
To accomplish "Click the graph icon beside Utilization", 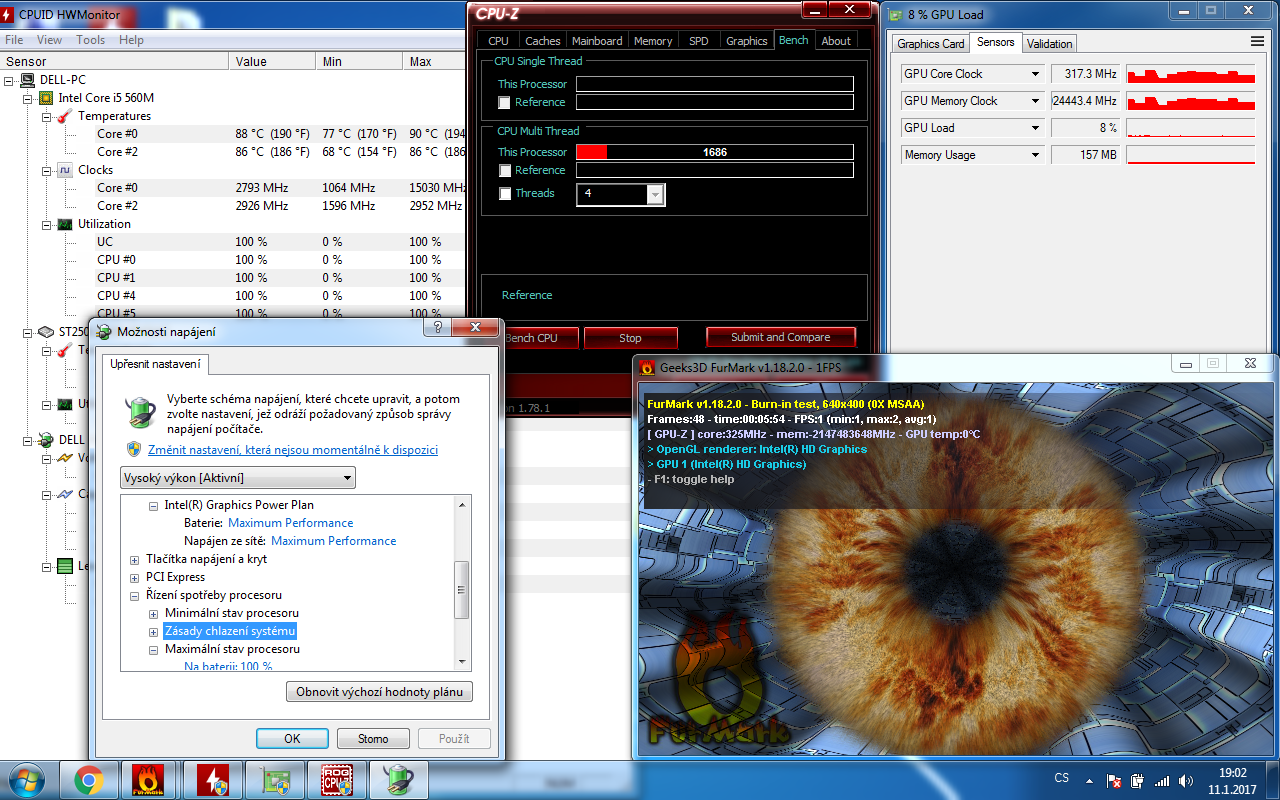I will [64, 224].
